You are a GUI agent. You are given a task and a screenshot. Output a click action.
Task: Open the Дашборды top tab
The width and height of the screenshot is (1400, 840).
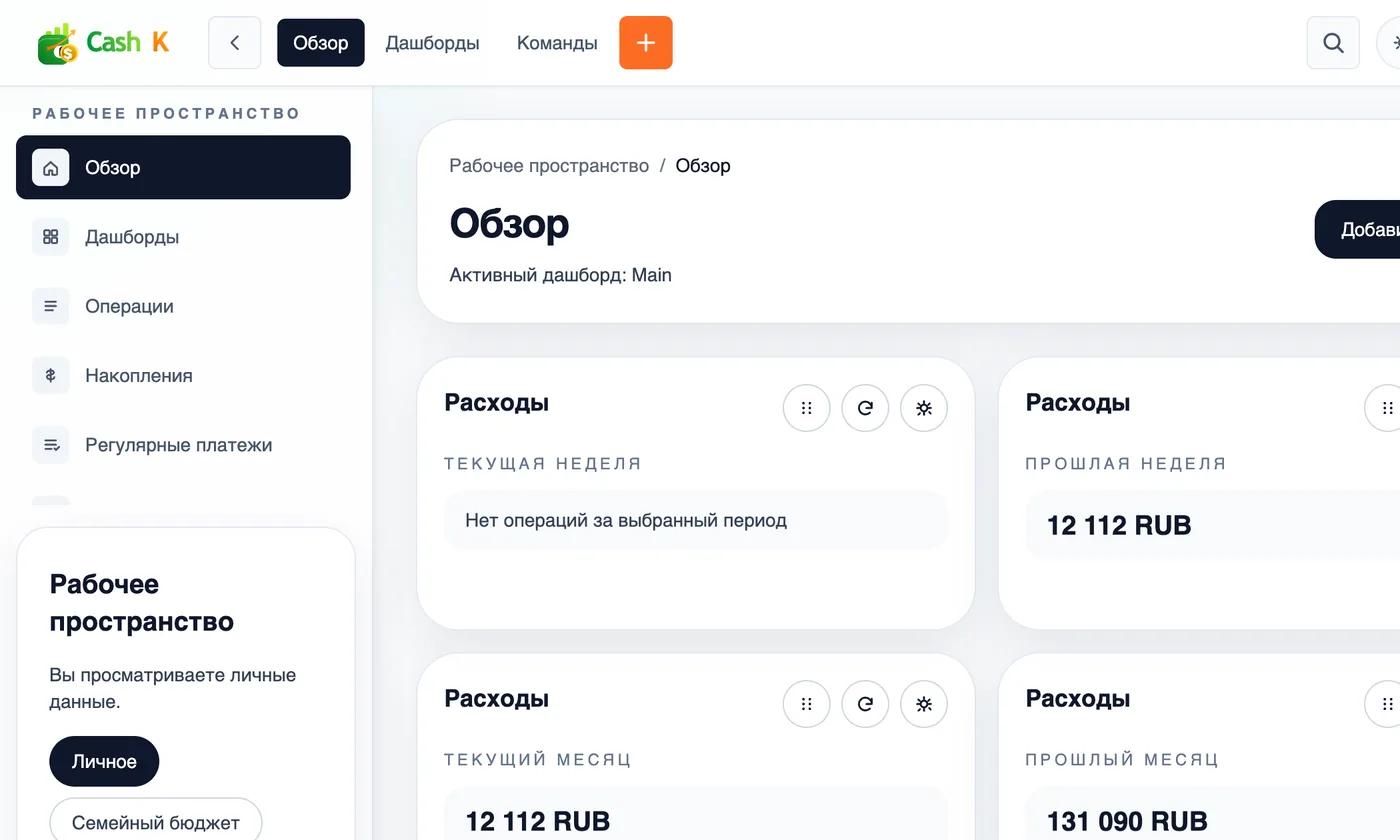point(432,43)
